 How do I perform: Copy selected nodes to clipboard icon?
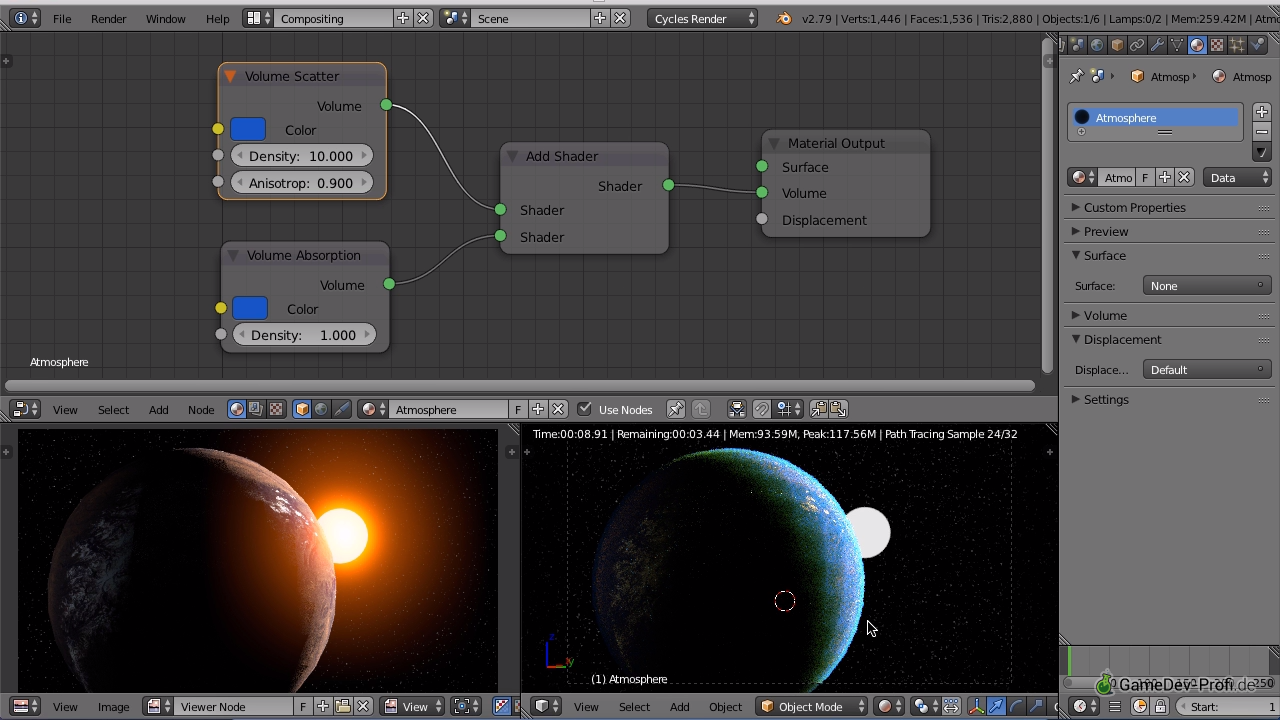click(x=818, y=409)
